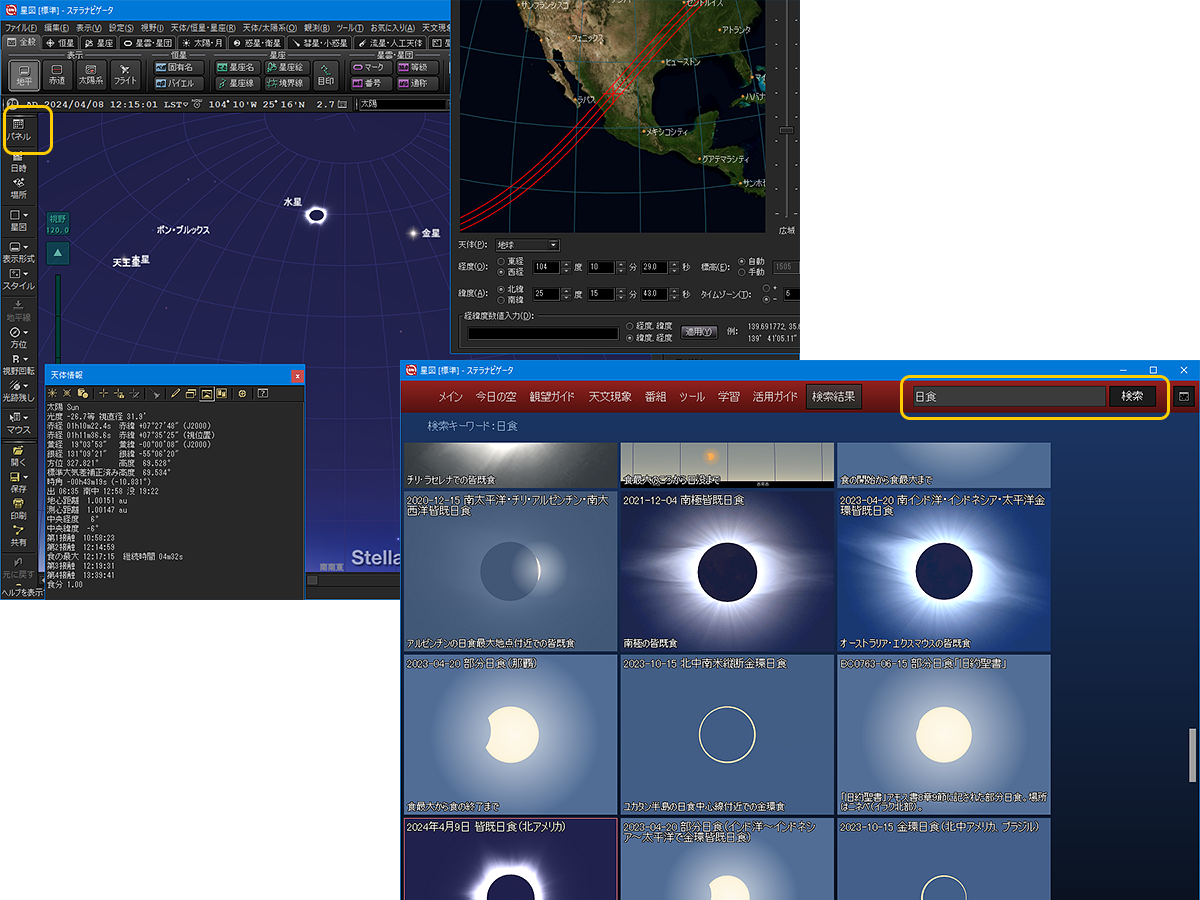This screenshot has height=900, width=1200.
Task: Click the 印刷 print icon
Action: pos(19,509)
